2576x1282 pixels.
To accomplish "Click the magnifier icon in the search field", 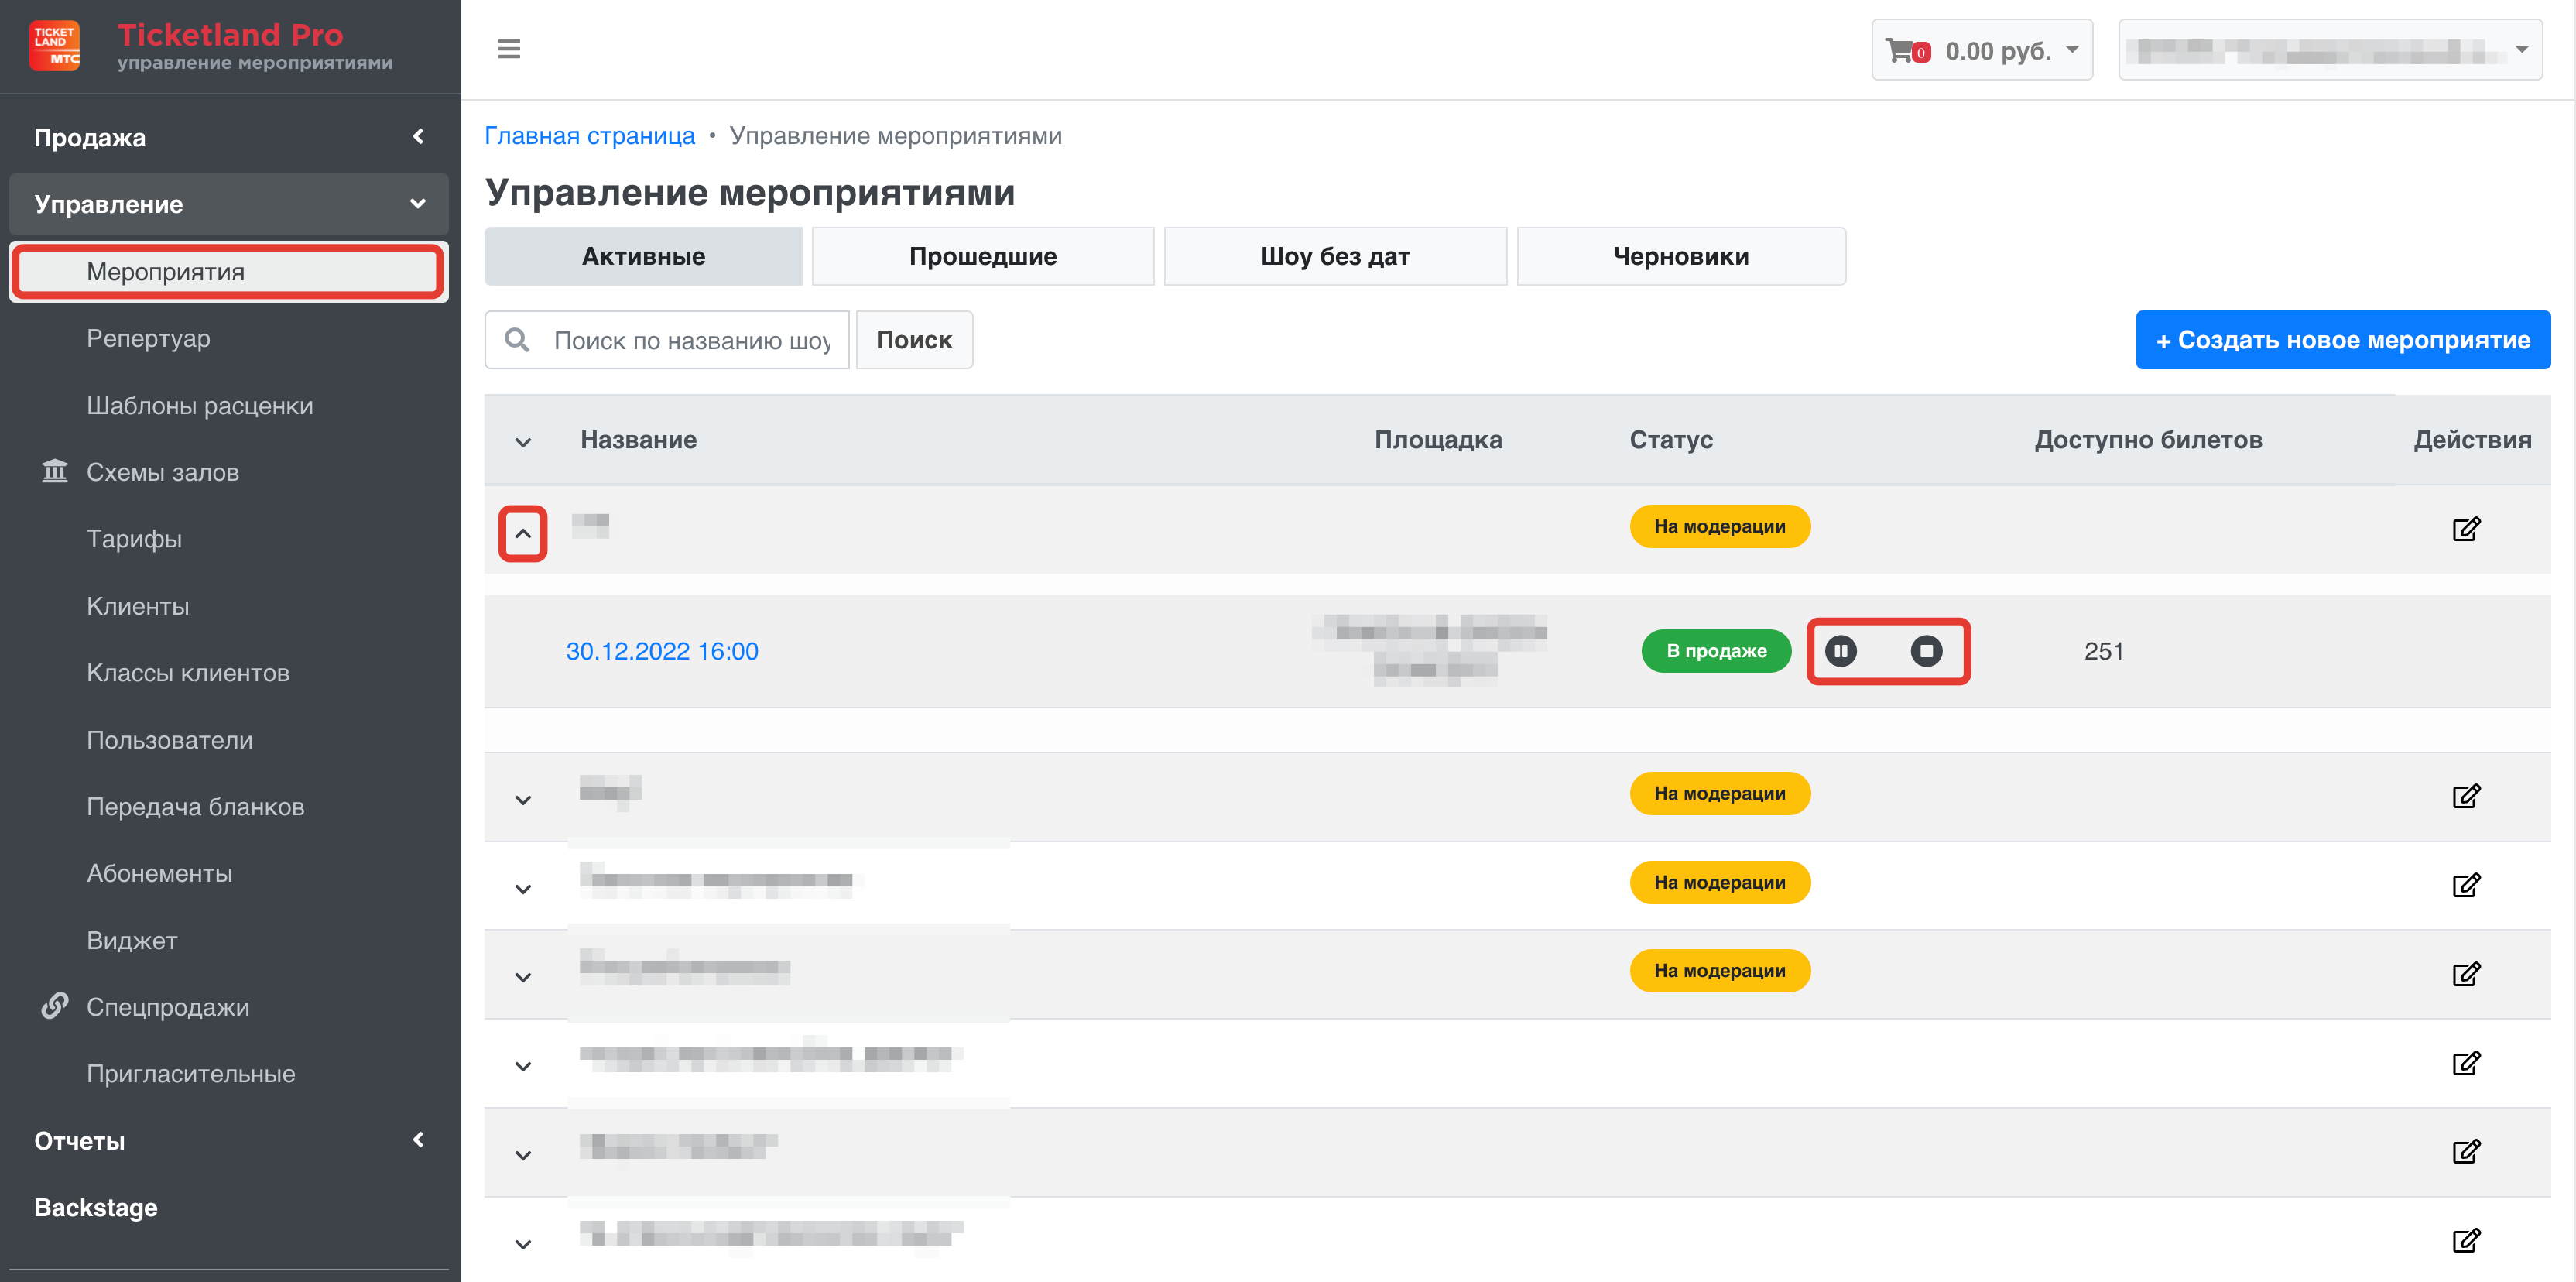I will tap(517, 340).
